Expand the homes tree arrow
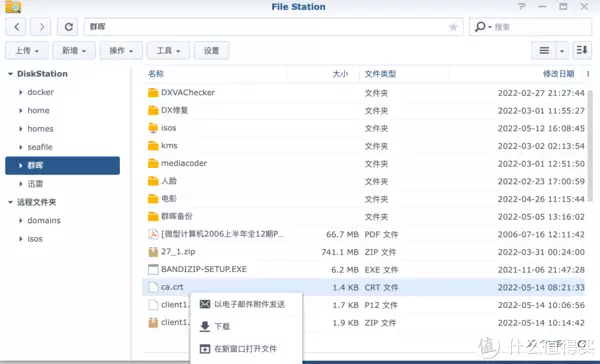 pos(21,129)
